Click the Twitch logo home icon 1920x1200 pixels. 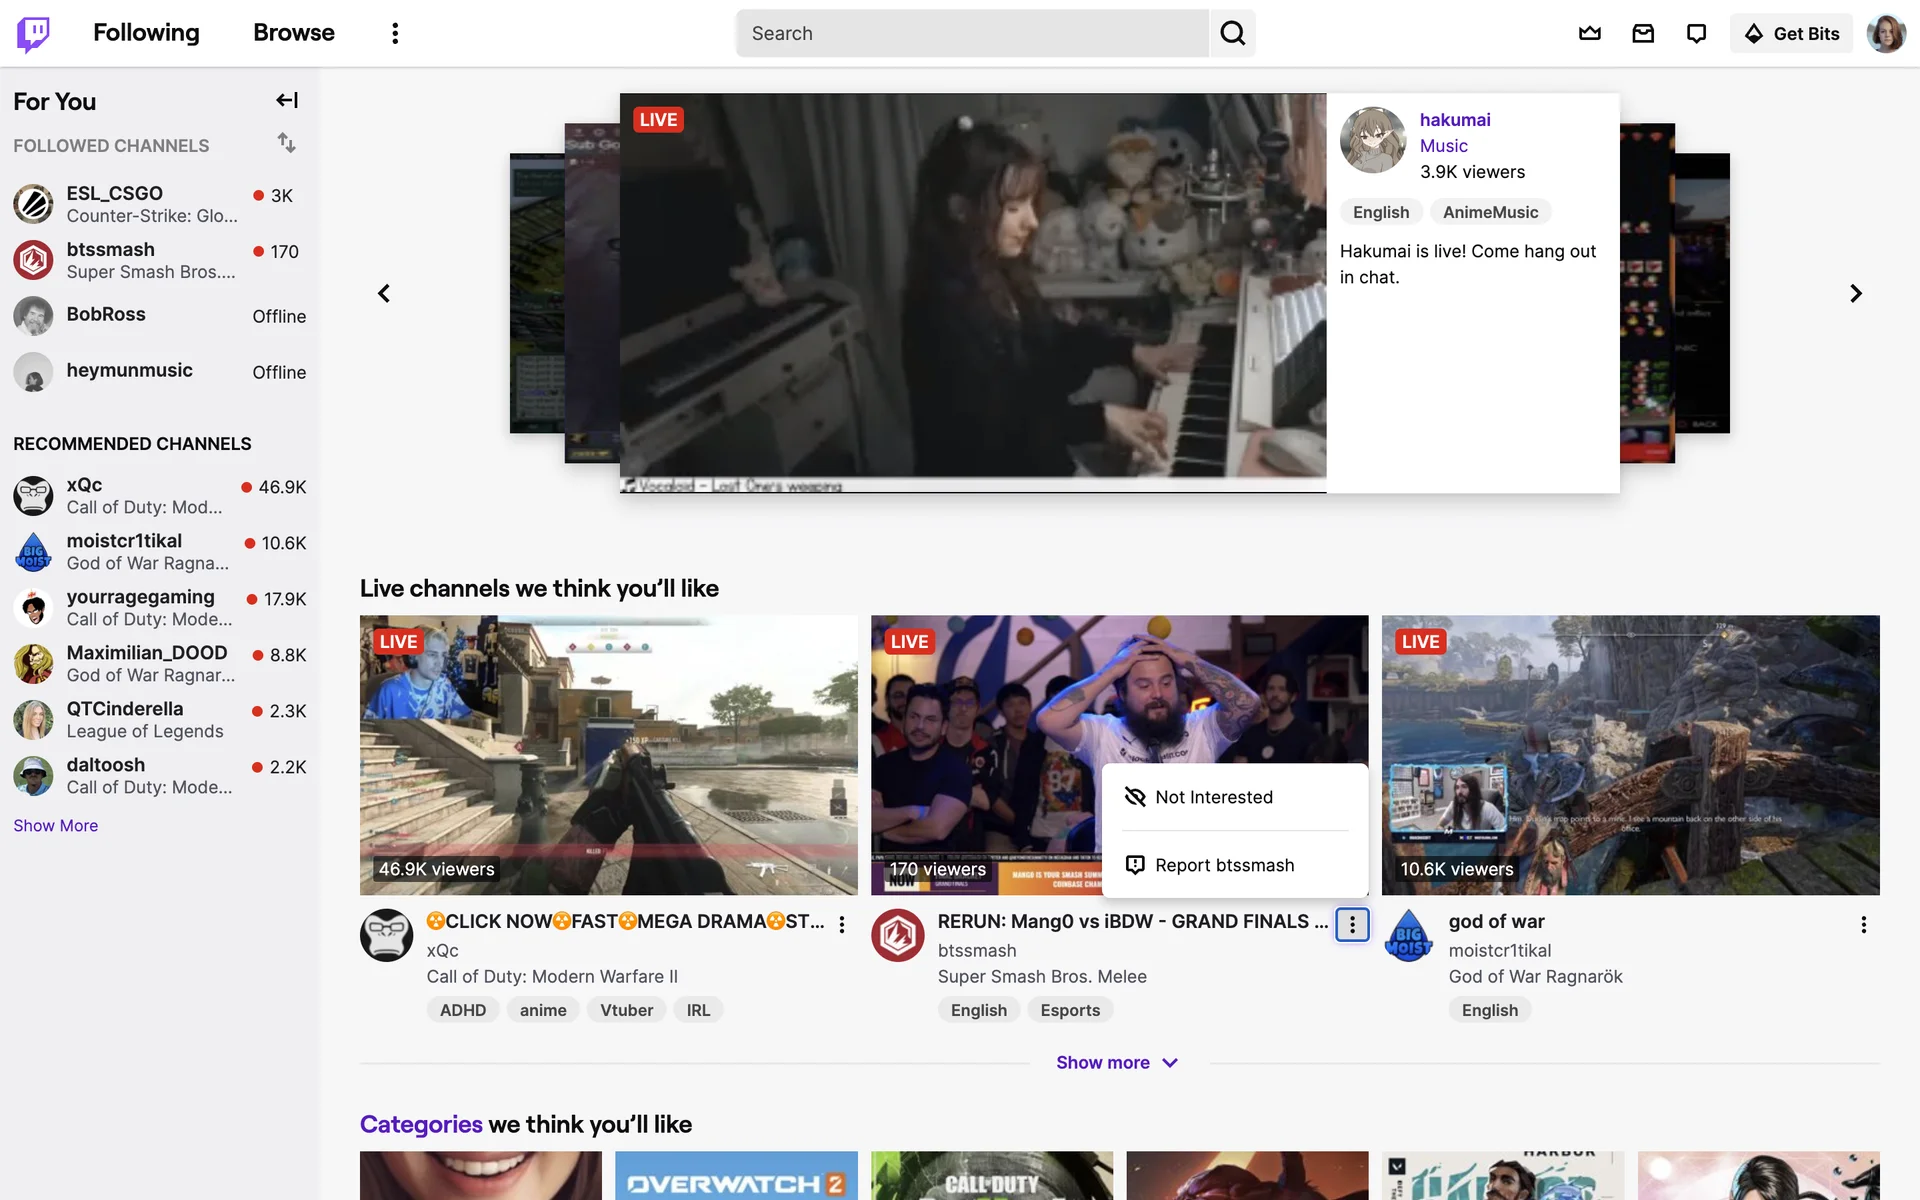(33, 33)
